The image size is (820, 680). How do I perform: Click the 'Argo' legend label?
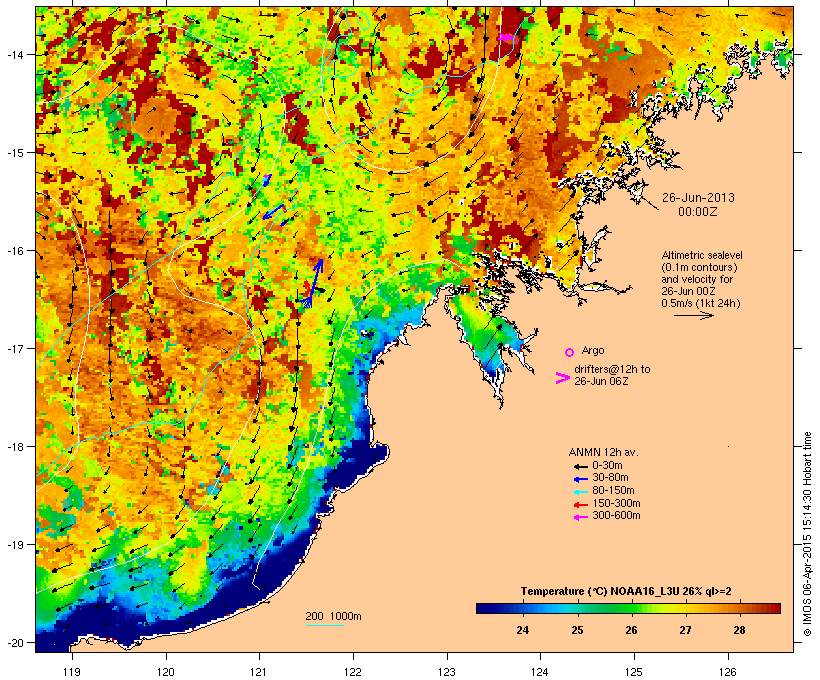click(593, 350)
